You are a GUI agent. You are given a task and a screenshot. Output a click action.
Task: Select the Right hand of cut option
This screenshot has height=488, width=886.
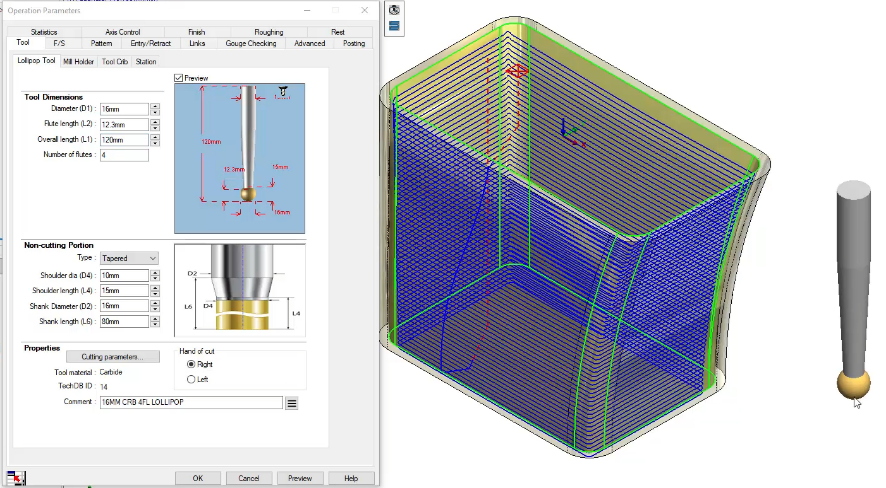[x=191, y=365]
